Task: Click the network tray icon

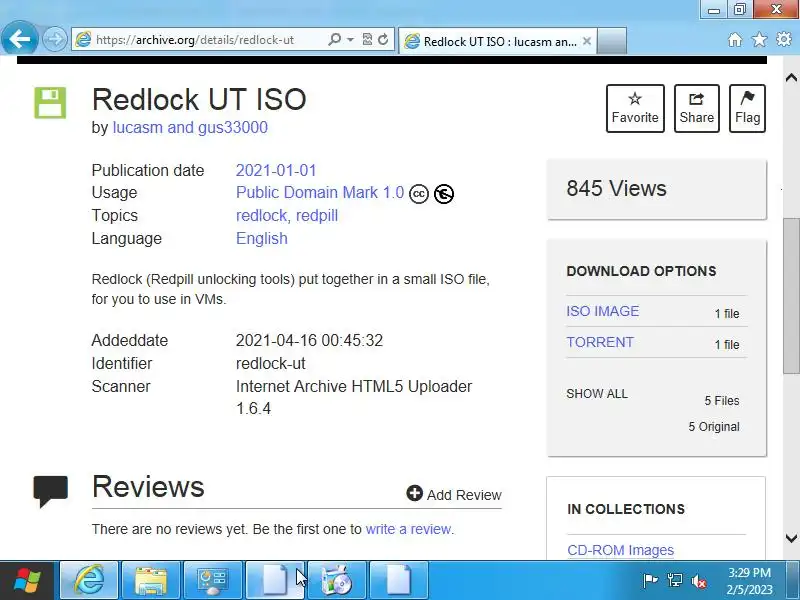Action: click(x=674, y=581)
